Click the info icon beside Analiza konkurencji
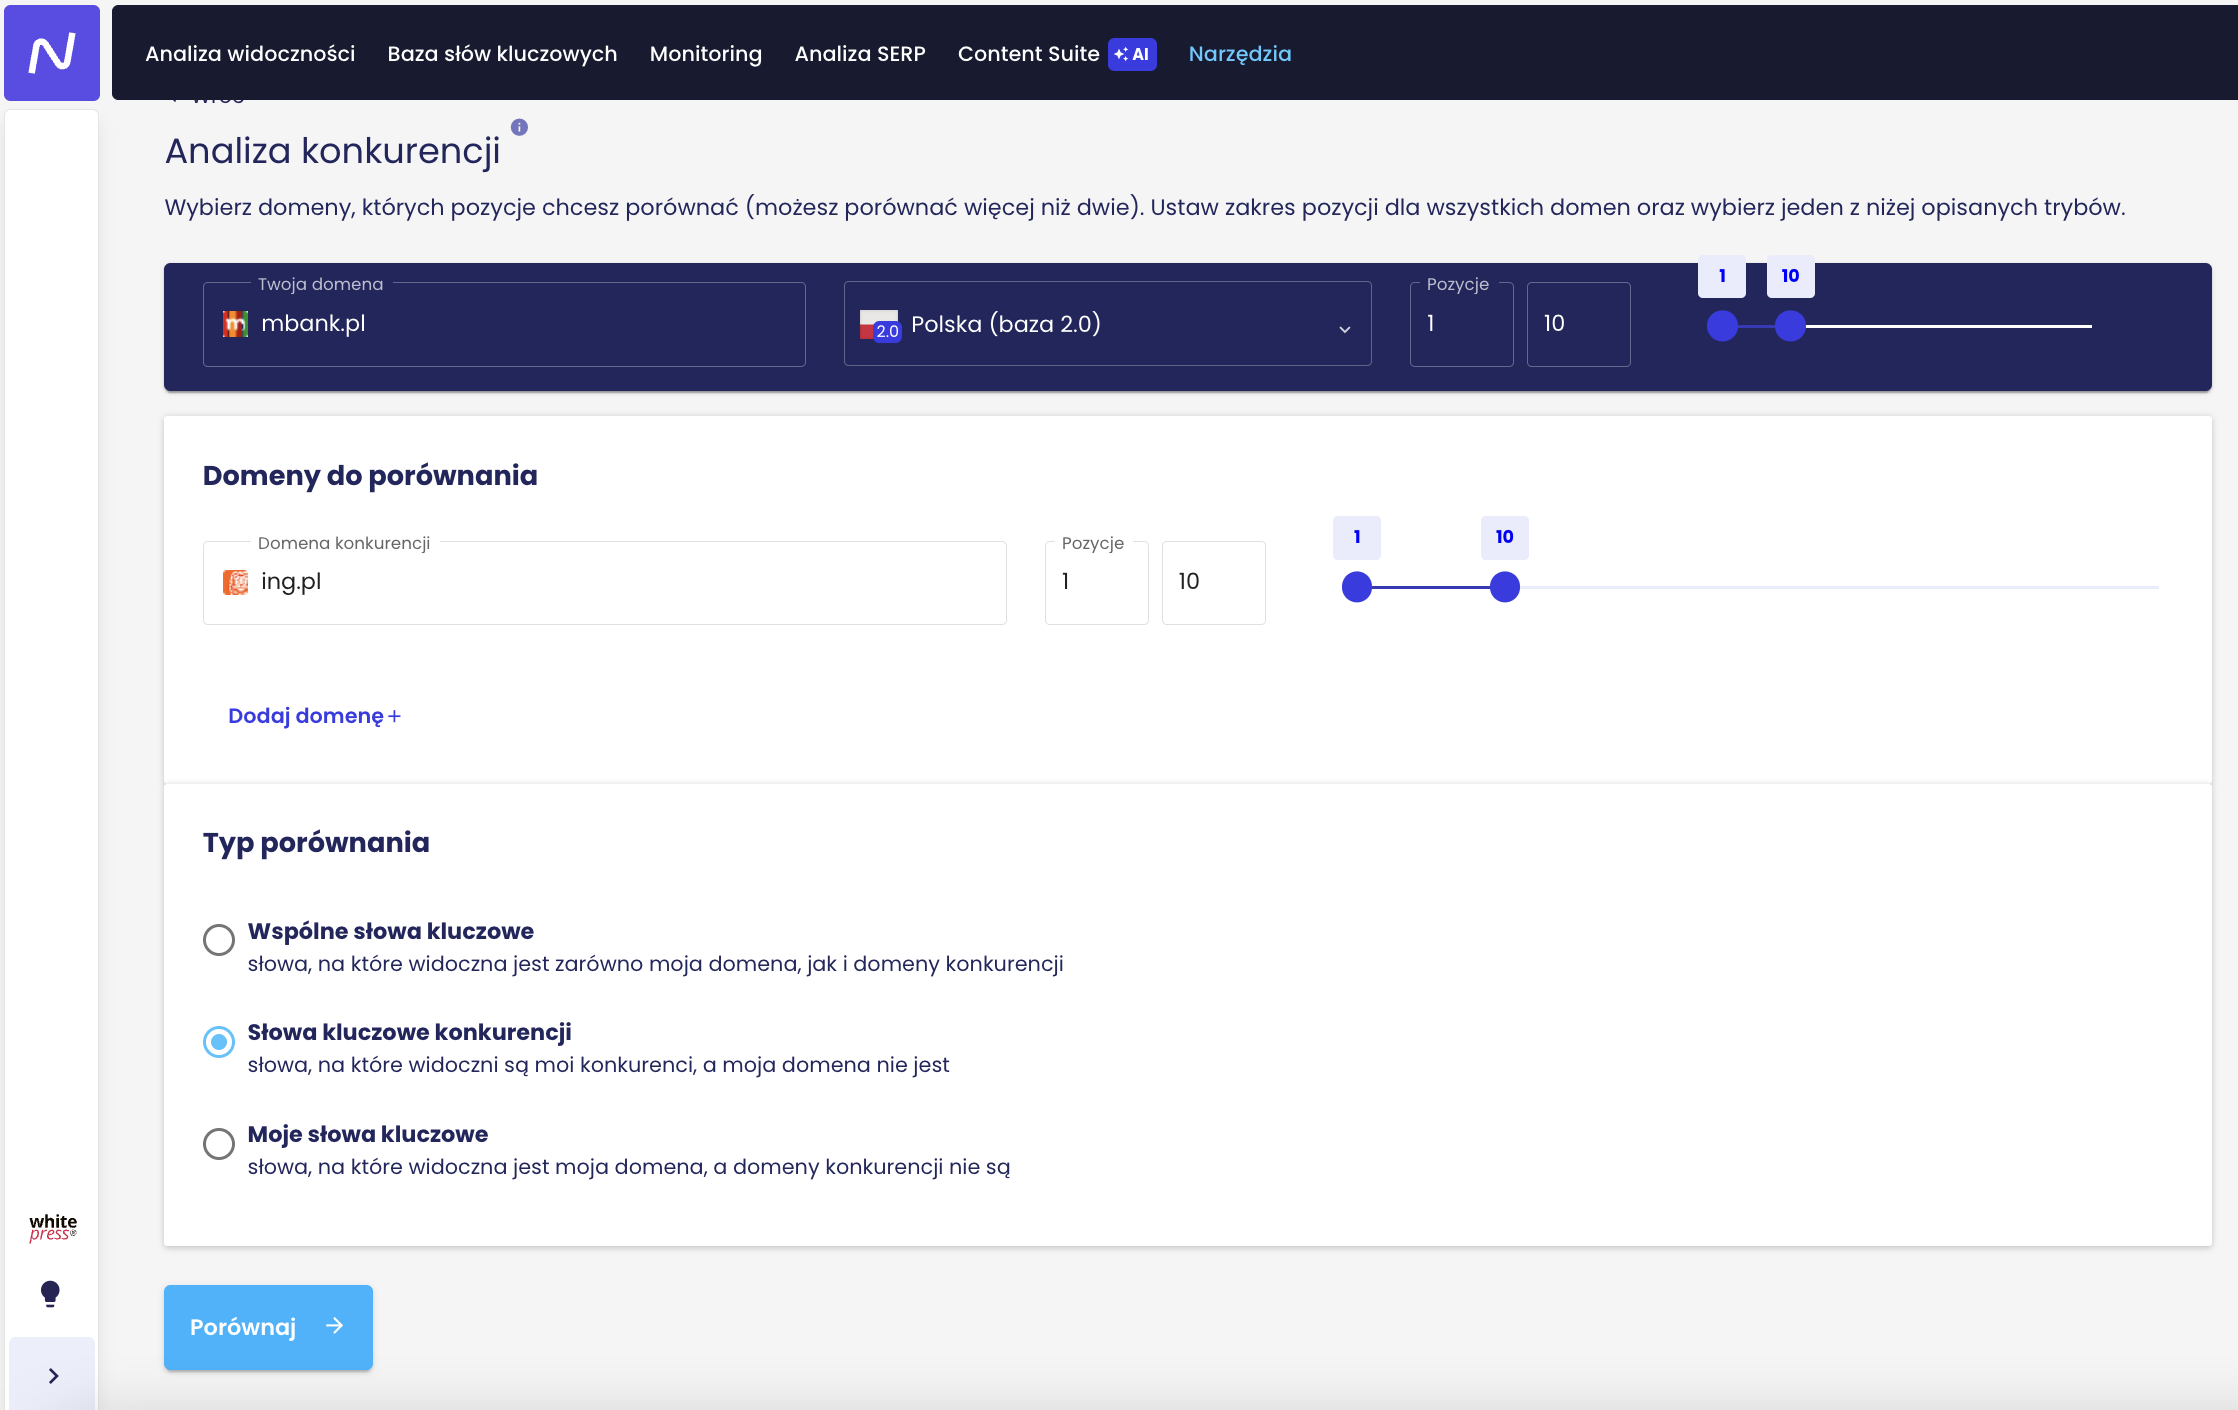Screen dimensions: 2238x1410 519,127
